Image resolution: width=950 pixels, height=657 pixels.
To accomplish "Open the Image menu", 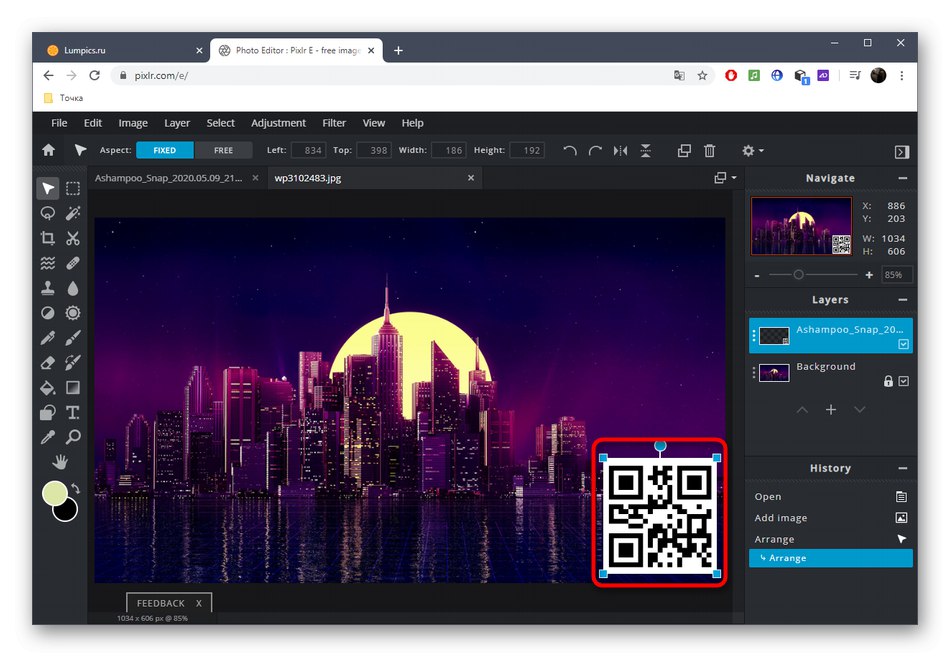I will (x=133, y=123).
